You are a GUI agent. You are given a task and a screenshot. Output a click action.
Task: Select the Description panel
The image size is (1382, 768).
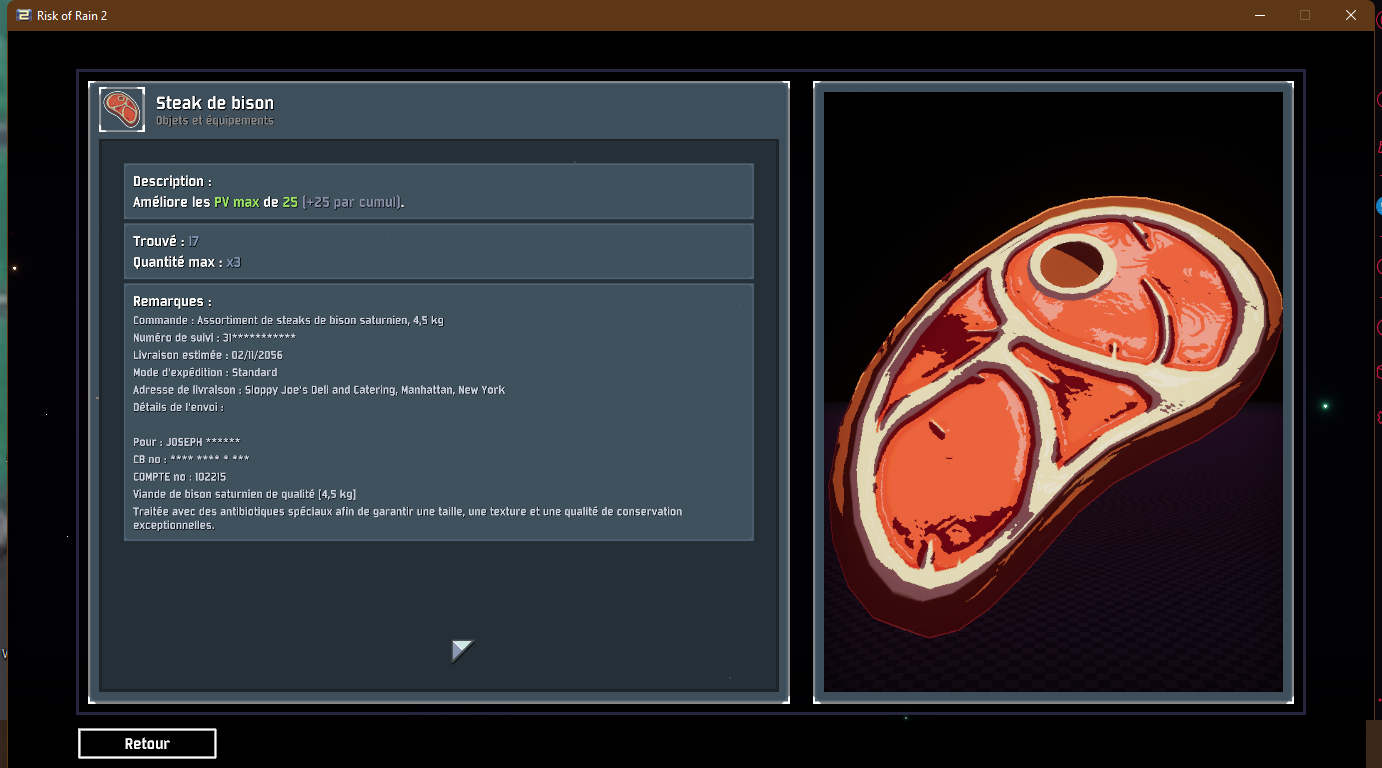tap(438, 191)
